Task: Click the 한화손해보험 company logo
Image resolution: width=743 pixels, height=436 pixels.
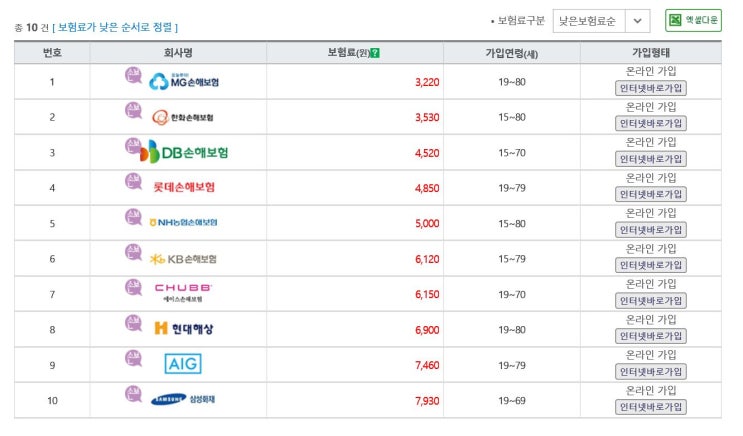Action: [183, 117]
